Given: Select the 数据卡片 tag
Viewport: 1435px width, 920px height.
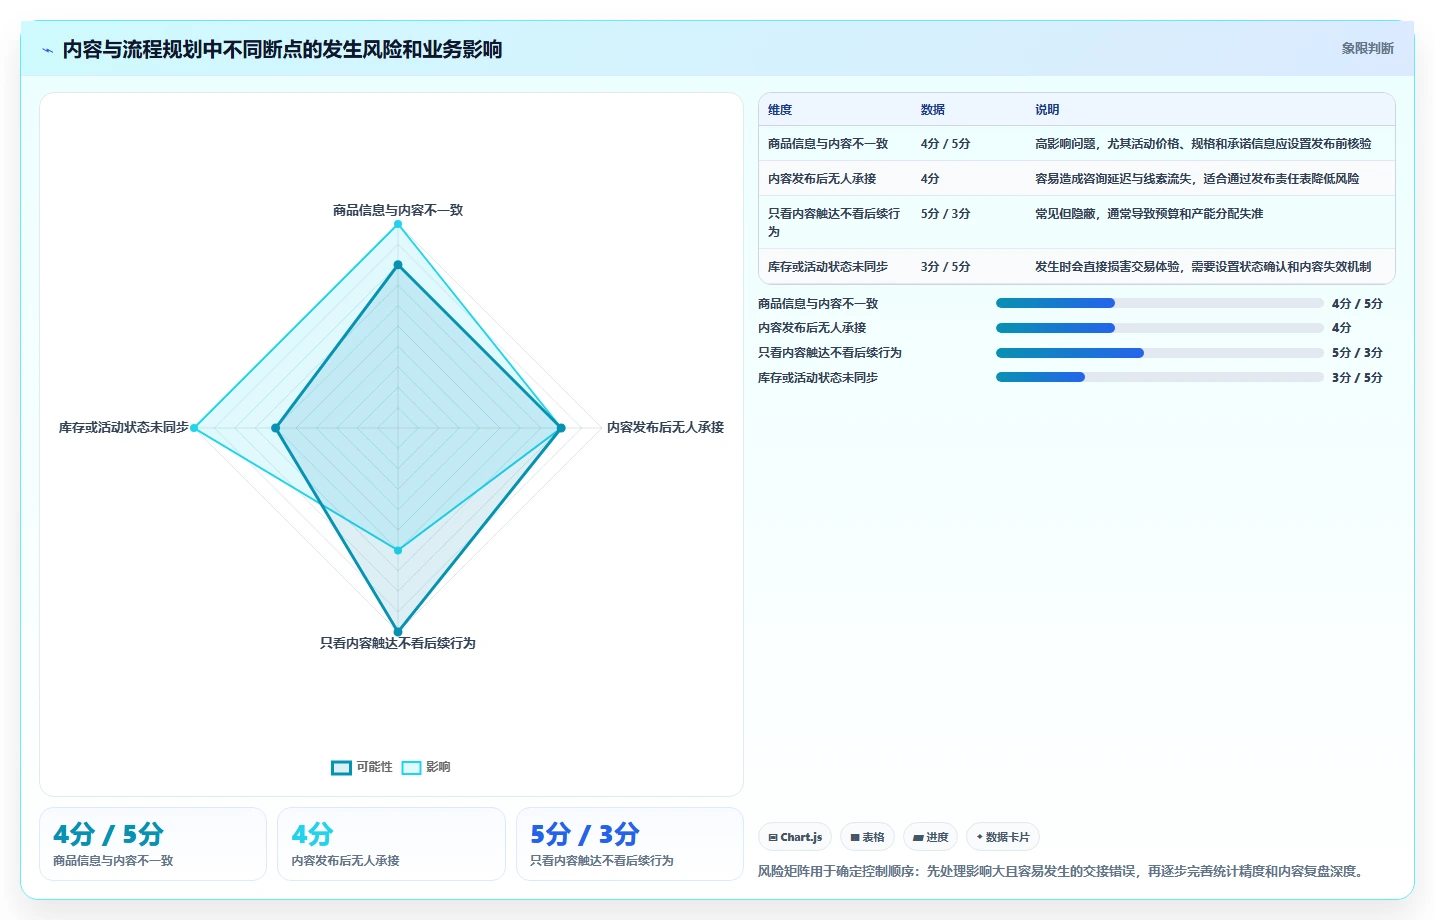Looking at the screenshot, I should (1003, 837).
